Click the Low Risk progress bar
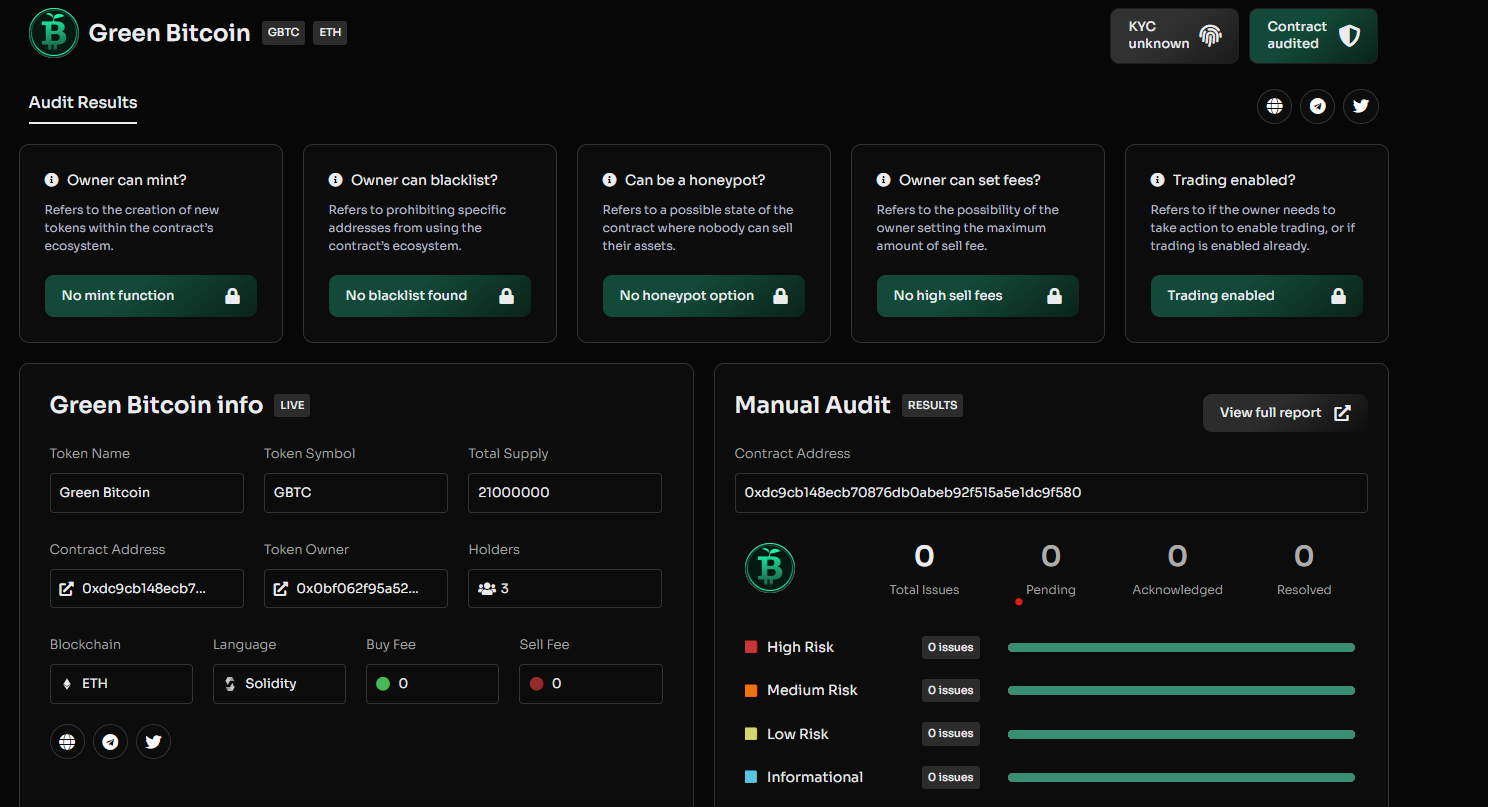The width and height of the screenshot is (1488, 807). pyautogui.click(x=1181, y=734)
